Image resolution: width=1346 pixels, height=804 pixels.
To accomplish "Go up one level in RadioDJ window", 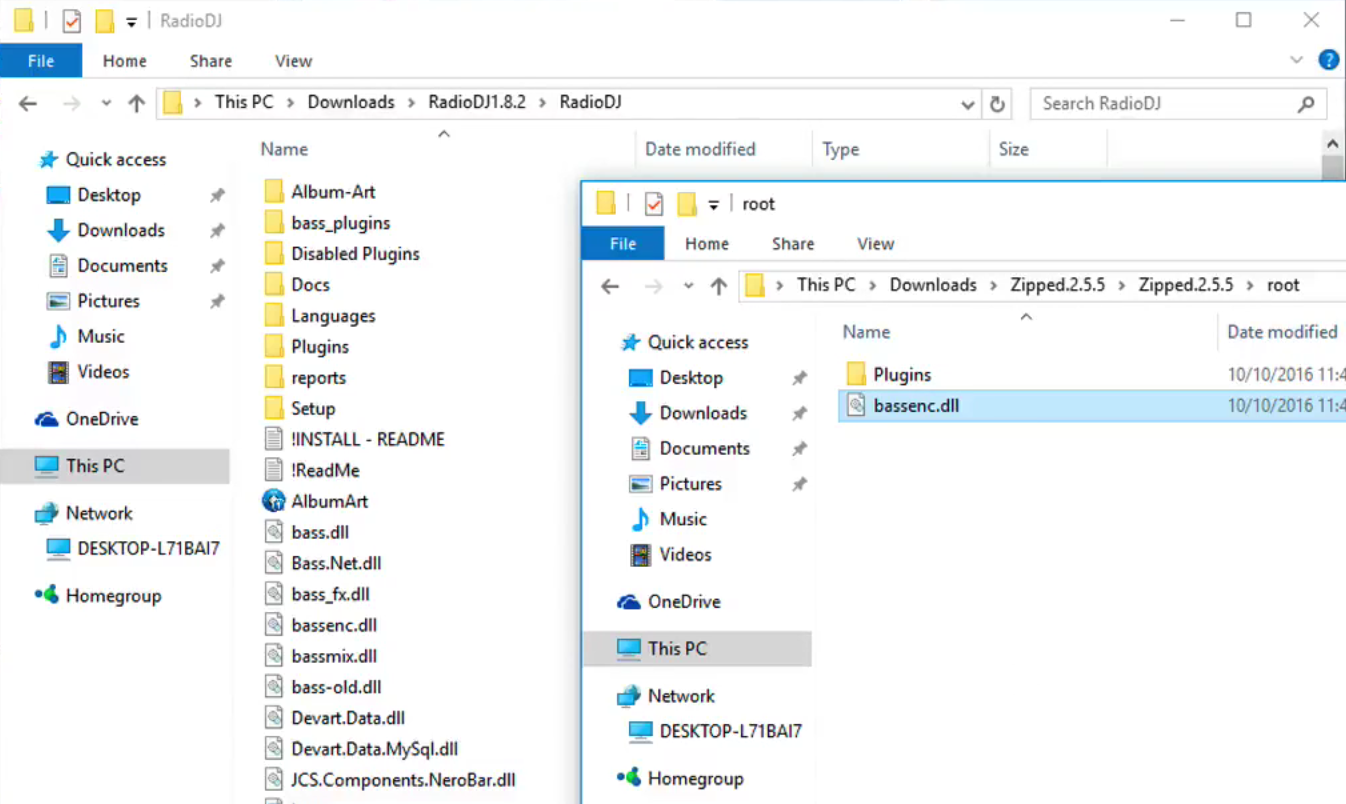I will tap(137, 103).
